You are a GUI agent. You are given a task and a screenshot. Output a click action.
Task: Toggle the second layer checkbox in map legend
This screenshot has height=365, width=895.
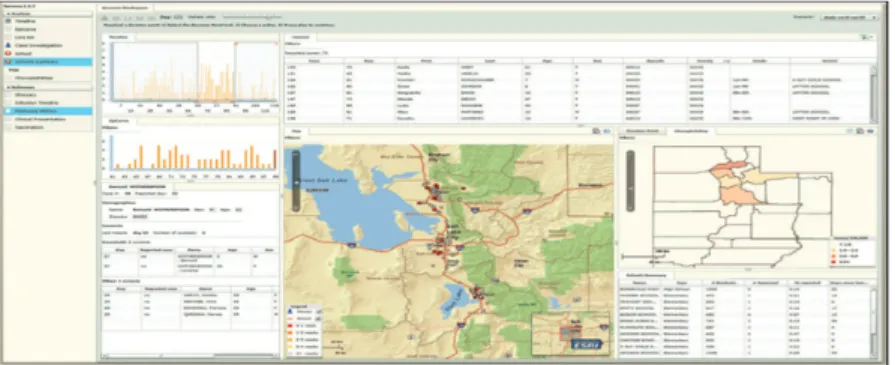point(319,318)
